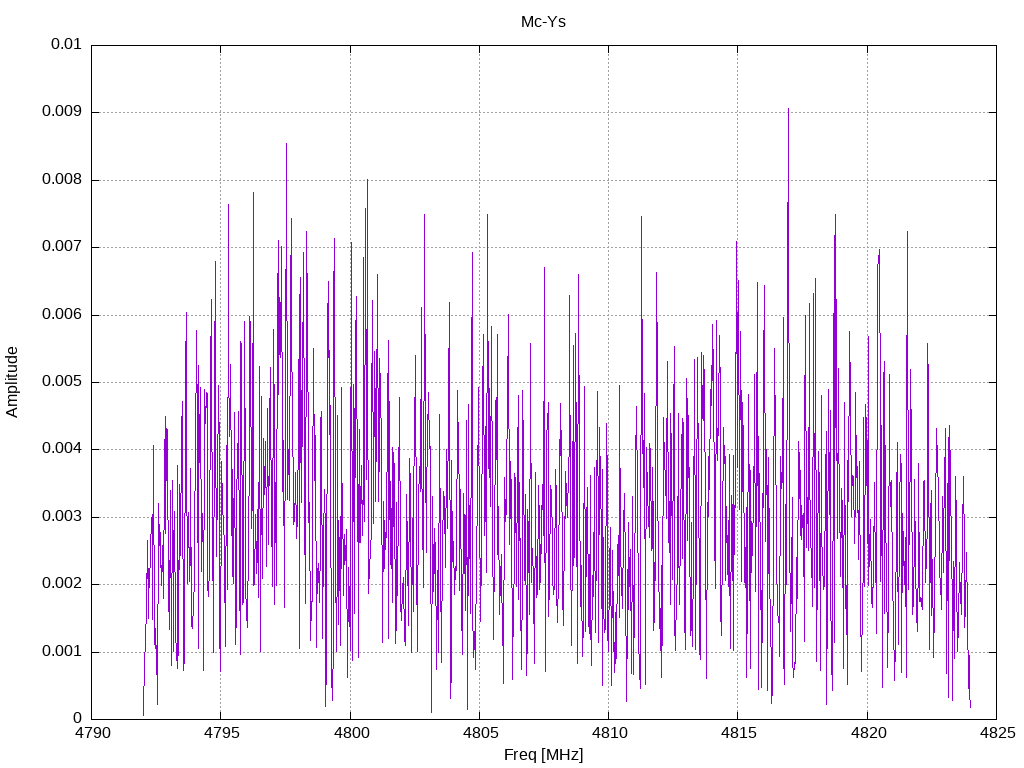Image resolution: width=1024 pixels, height=768 pixels.
Task: Click the 4825 x-axis tick label
Action: pos(997,733)
